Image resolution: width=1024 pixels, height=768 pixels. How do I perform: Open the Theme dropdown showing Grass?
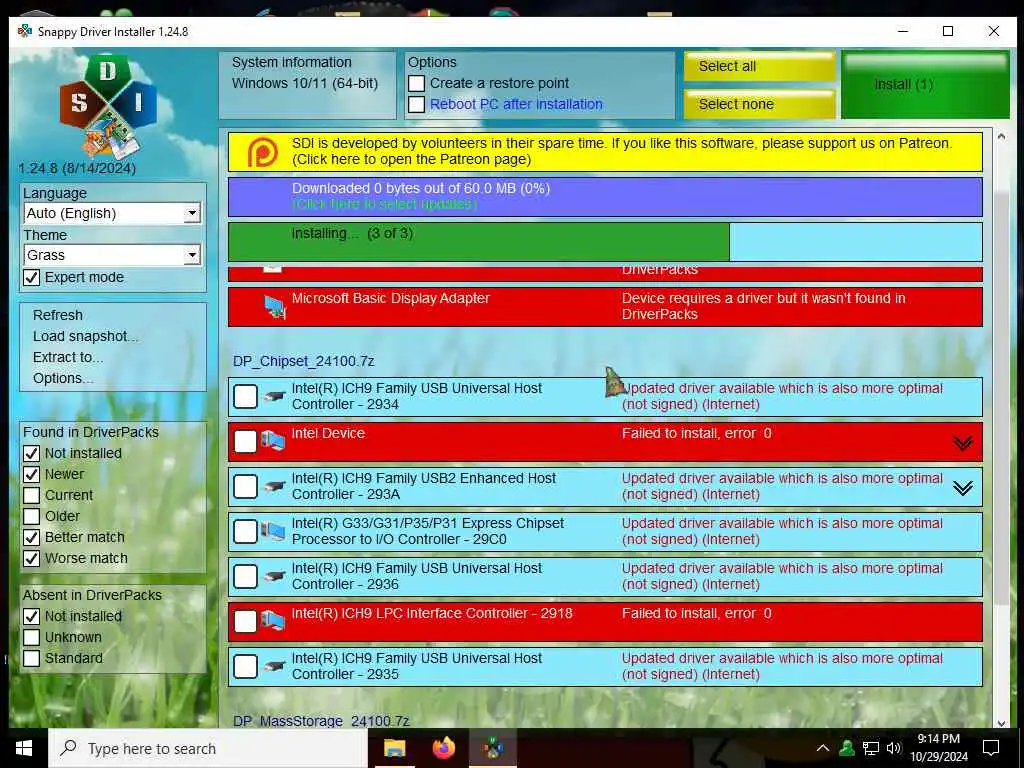click(x=113, y=255)
